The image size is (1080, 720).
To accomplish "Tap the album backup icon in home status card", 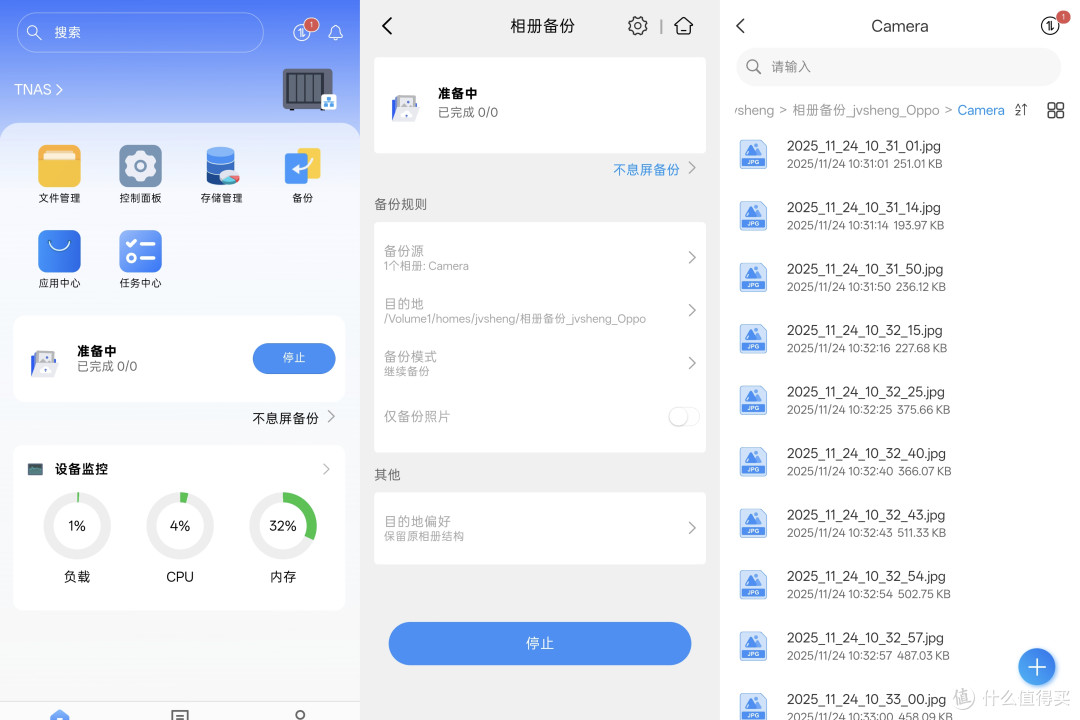I will (x=44, y=362).
